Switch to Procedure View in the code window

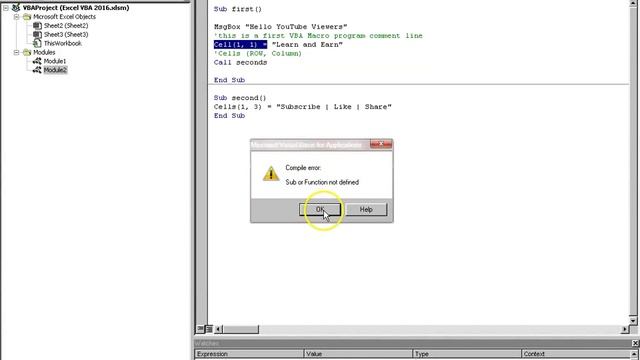tap(200, 329)
